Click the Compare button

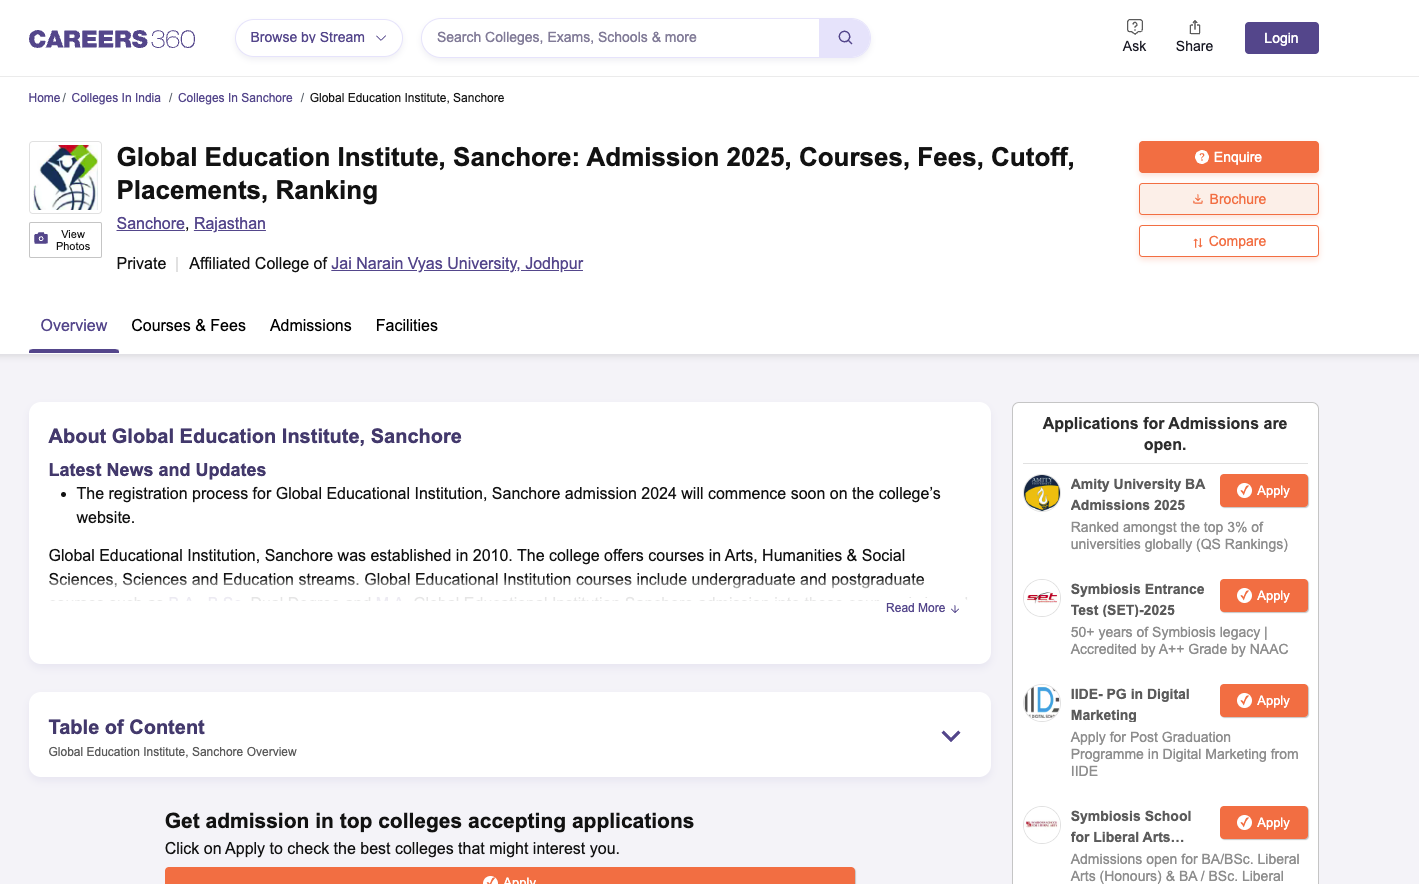(1228, 241)
